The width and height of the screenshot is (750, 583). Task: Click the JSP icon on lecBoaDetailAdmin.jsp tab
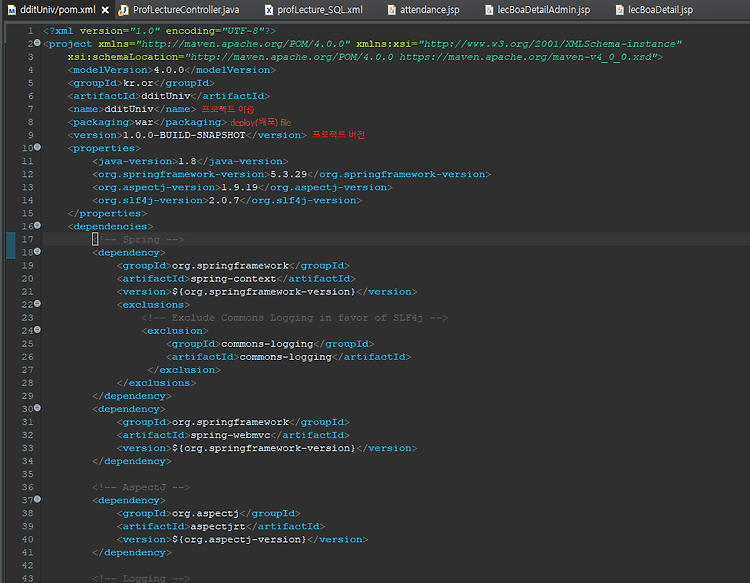[489, 10]
